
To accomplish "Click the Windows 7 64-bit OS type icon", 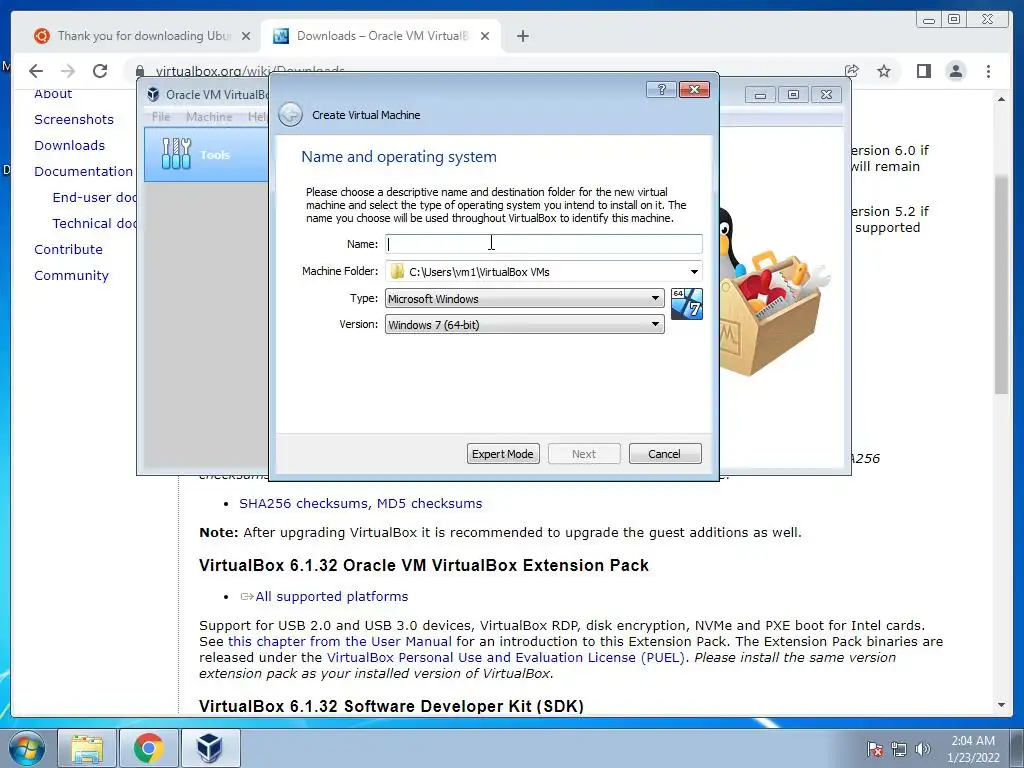I will 686,304.
